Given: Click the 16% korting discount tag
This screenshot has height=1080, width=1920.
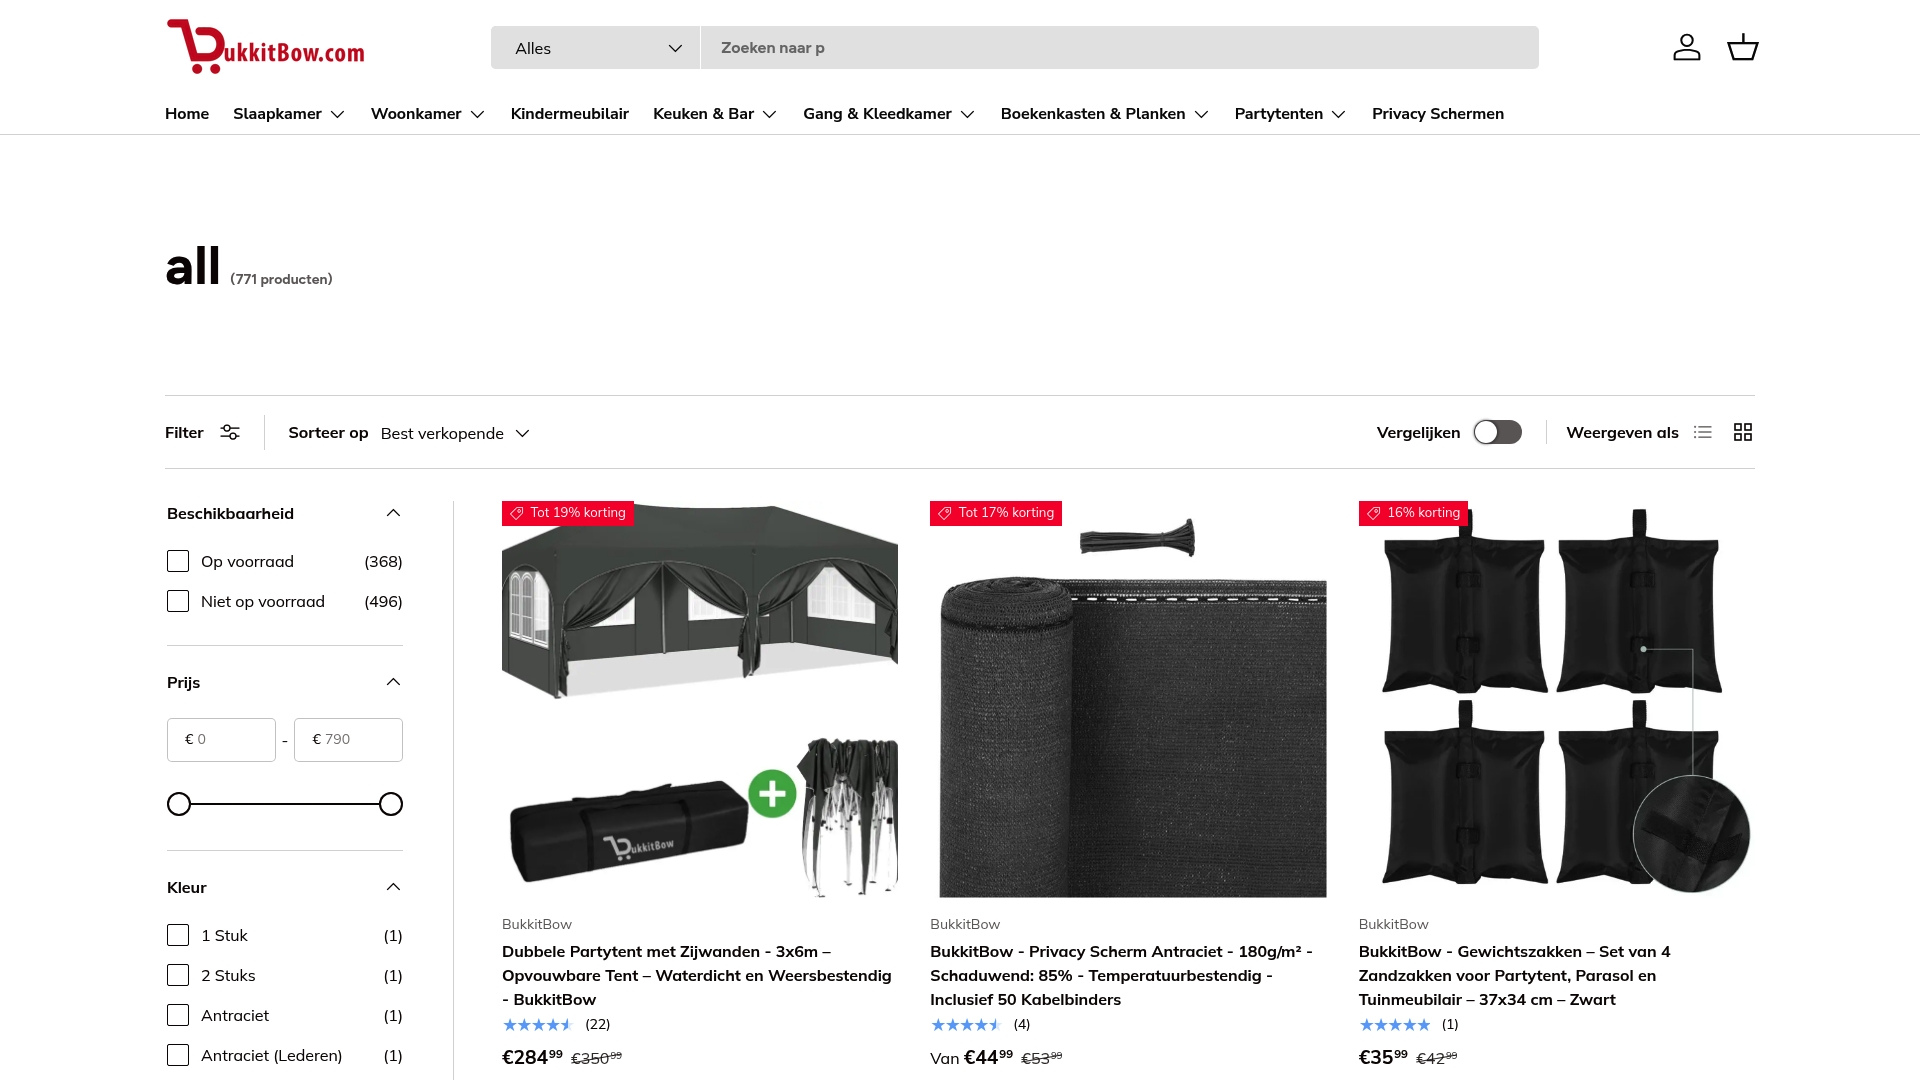Looking at the screenshot, I should pos(1413,513).
